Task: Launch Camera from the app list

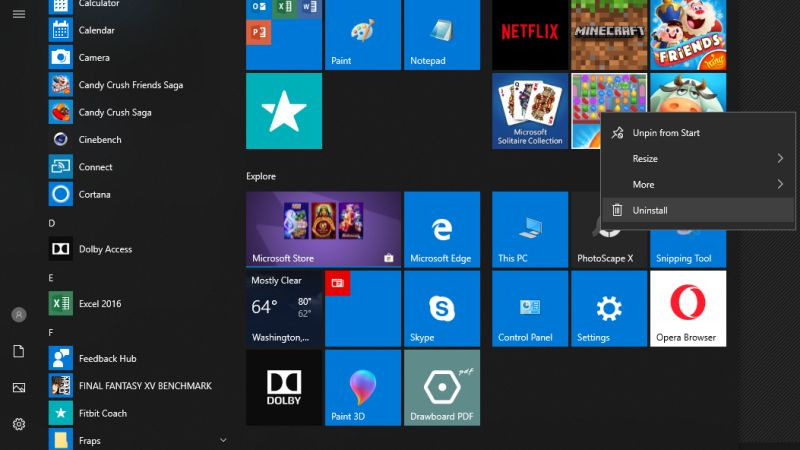Action: [x=138, y=58]
